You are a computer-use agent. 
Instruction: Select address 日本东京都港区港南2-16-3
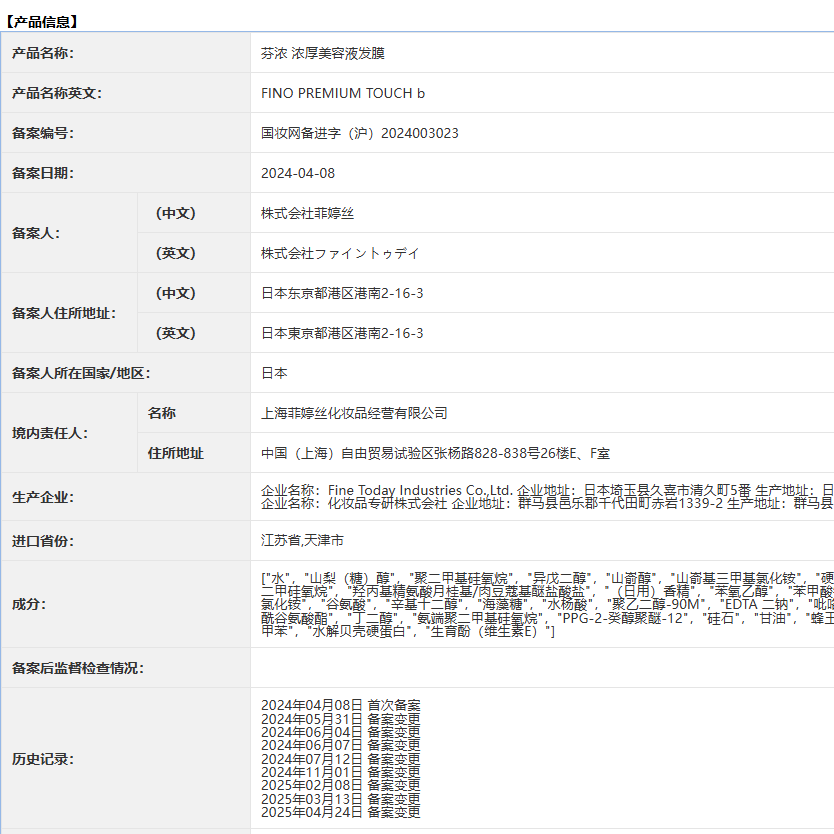pos(342,293)
